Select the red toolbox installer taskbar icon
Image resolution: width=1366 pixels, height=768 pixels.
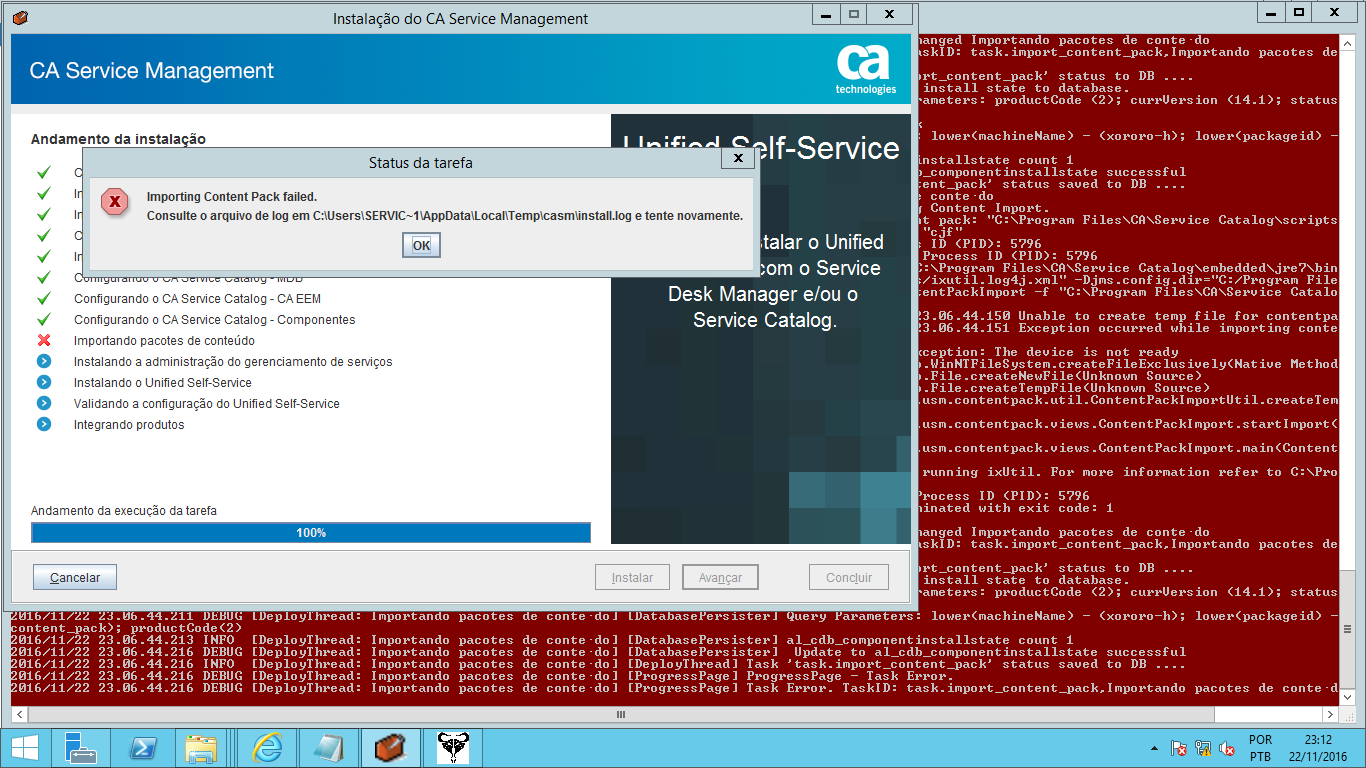pos(391,747)
